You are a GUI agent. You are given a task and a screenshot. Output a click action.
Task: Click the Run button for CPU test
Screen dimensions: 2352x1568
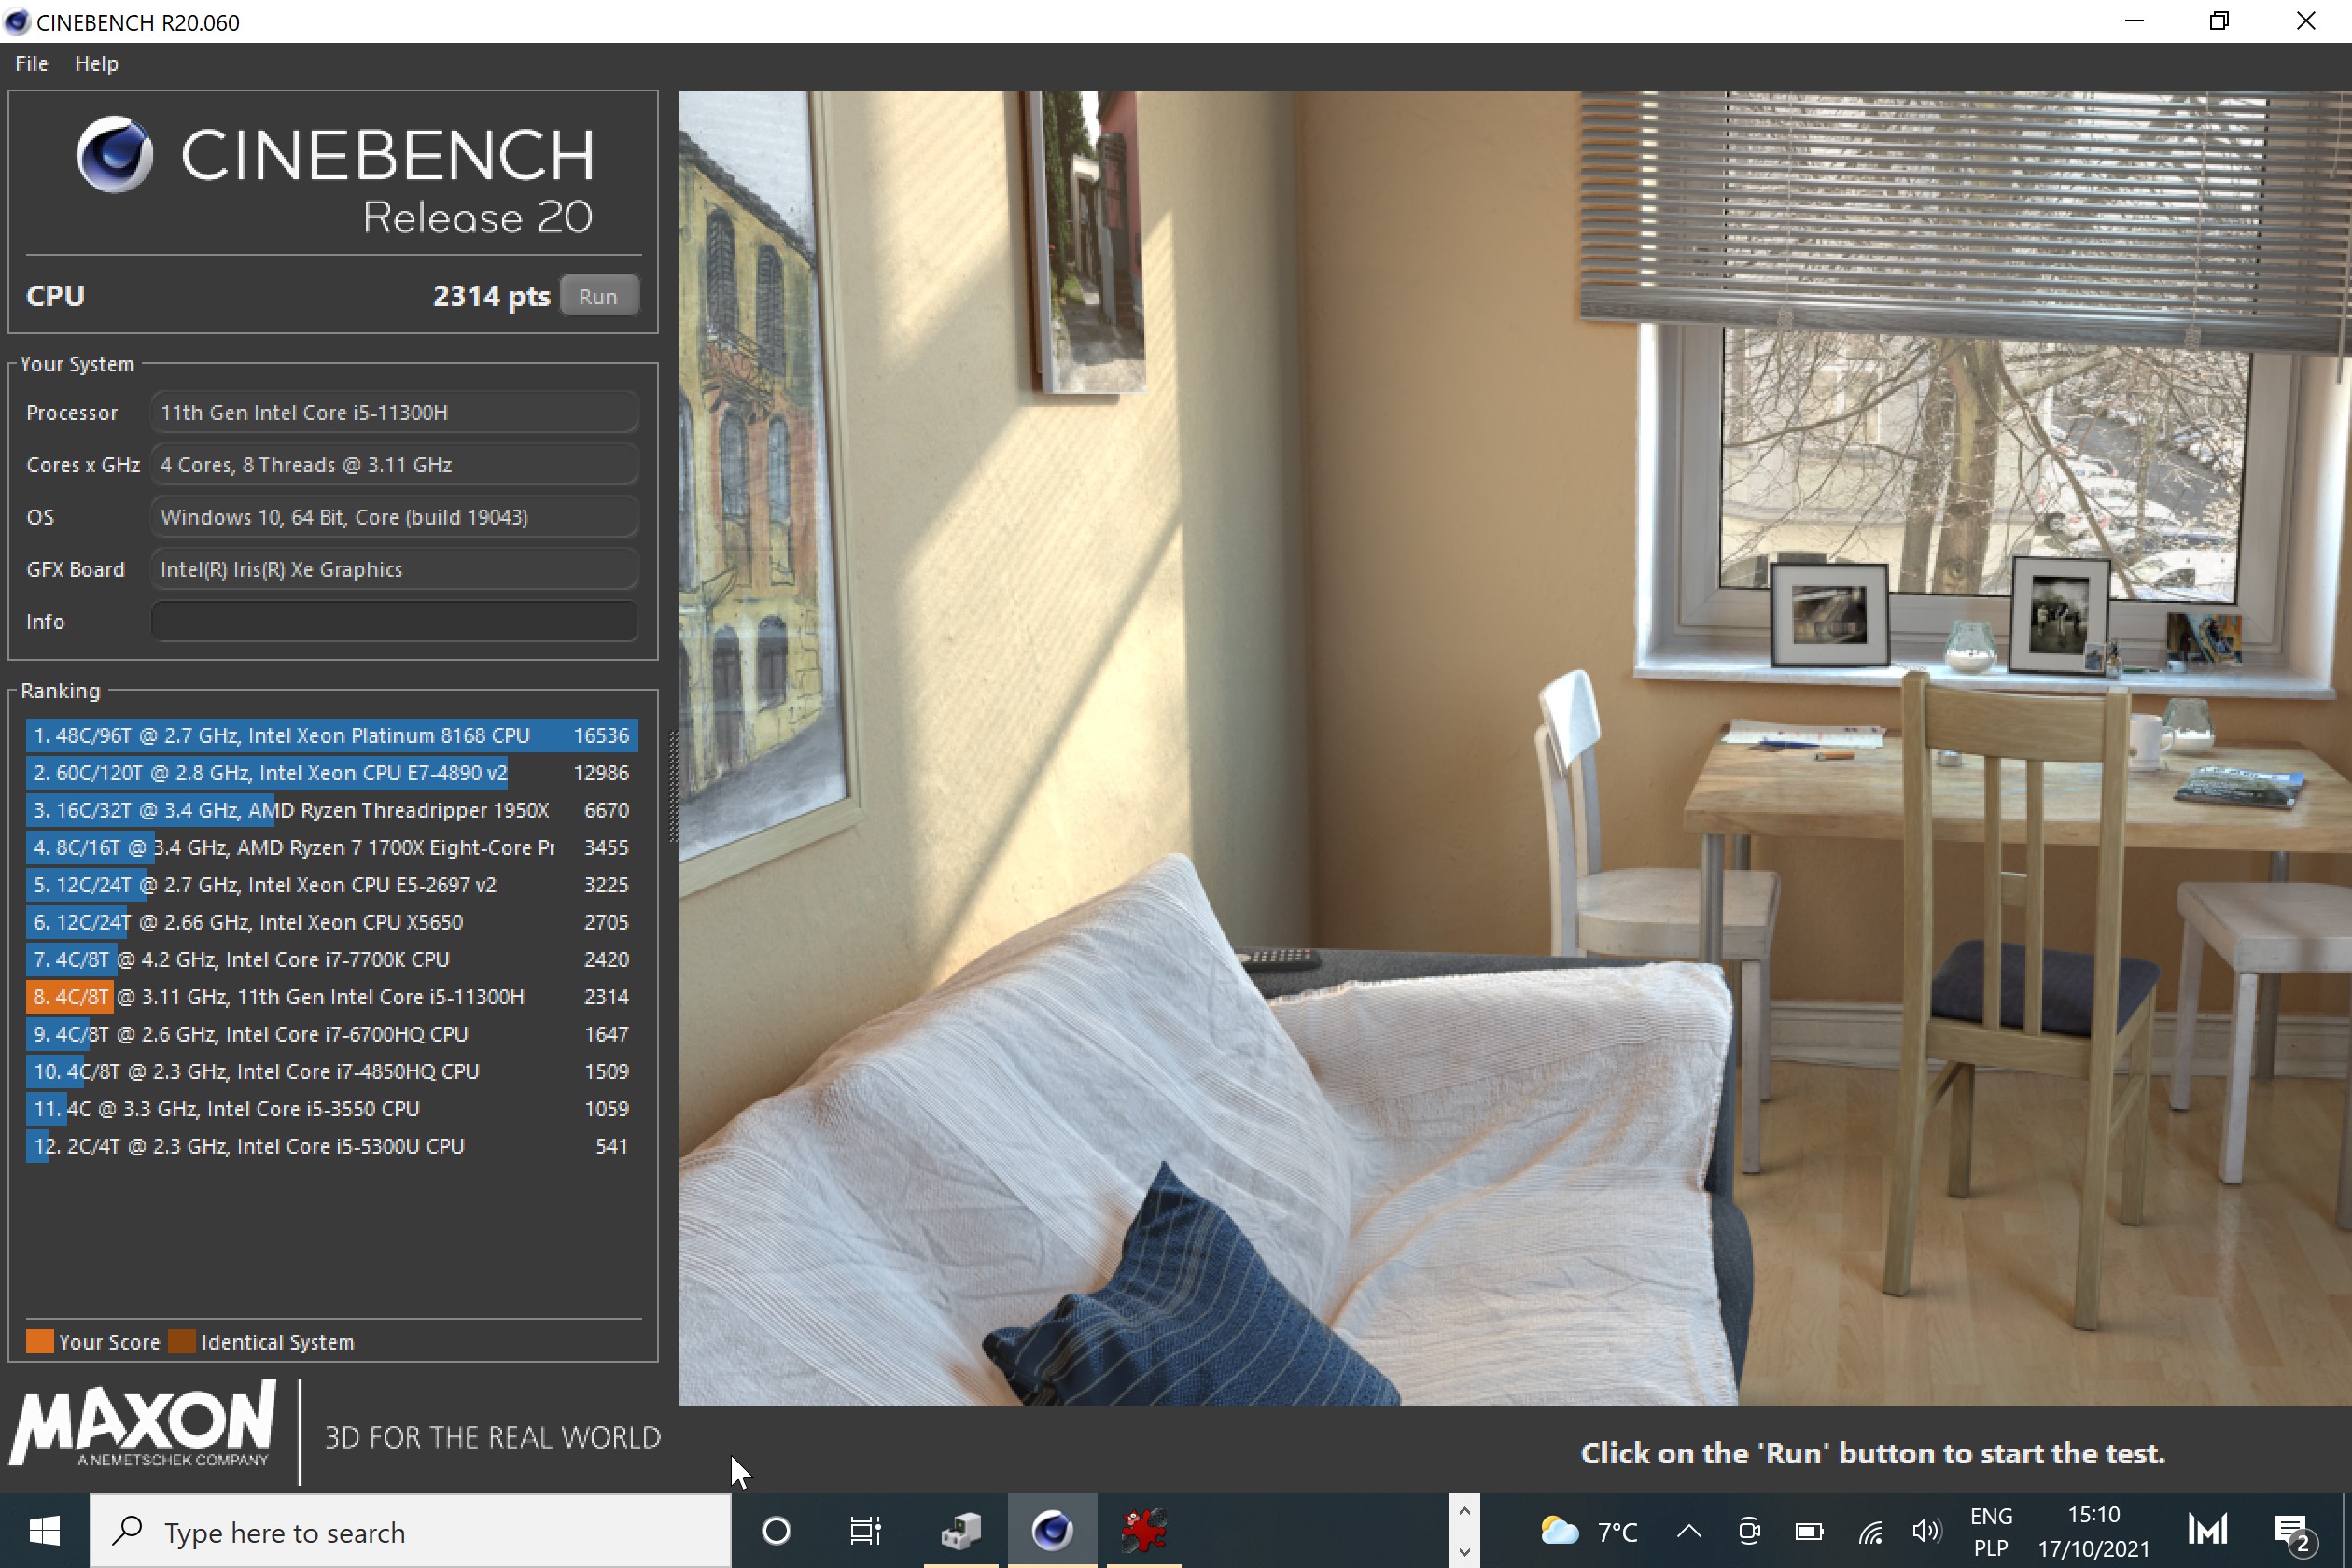pos(598,296)
